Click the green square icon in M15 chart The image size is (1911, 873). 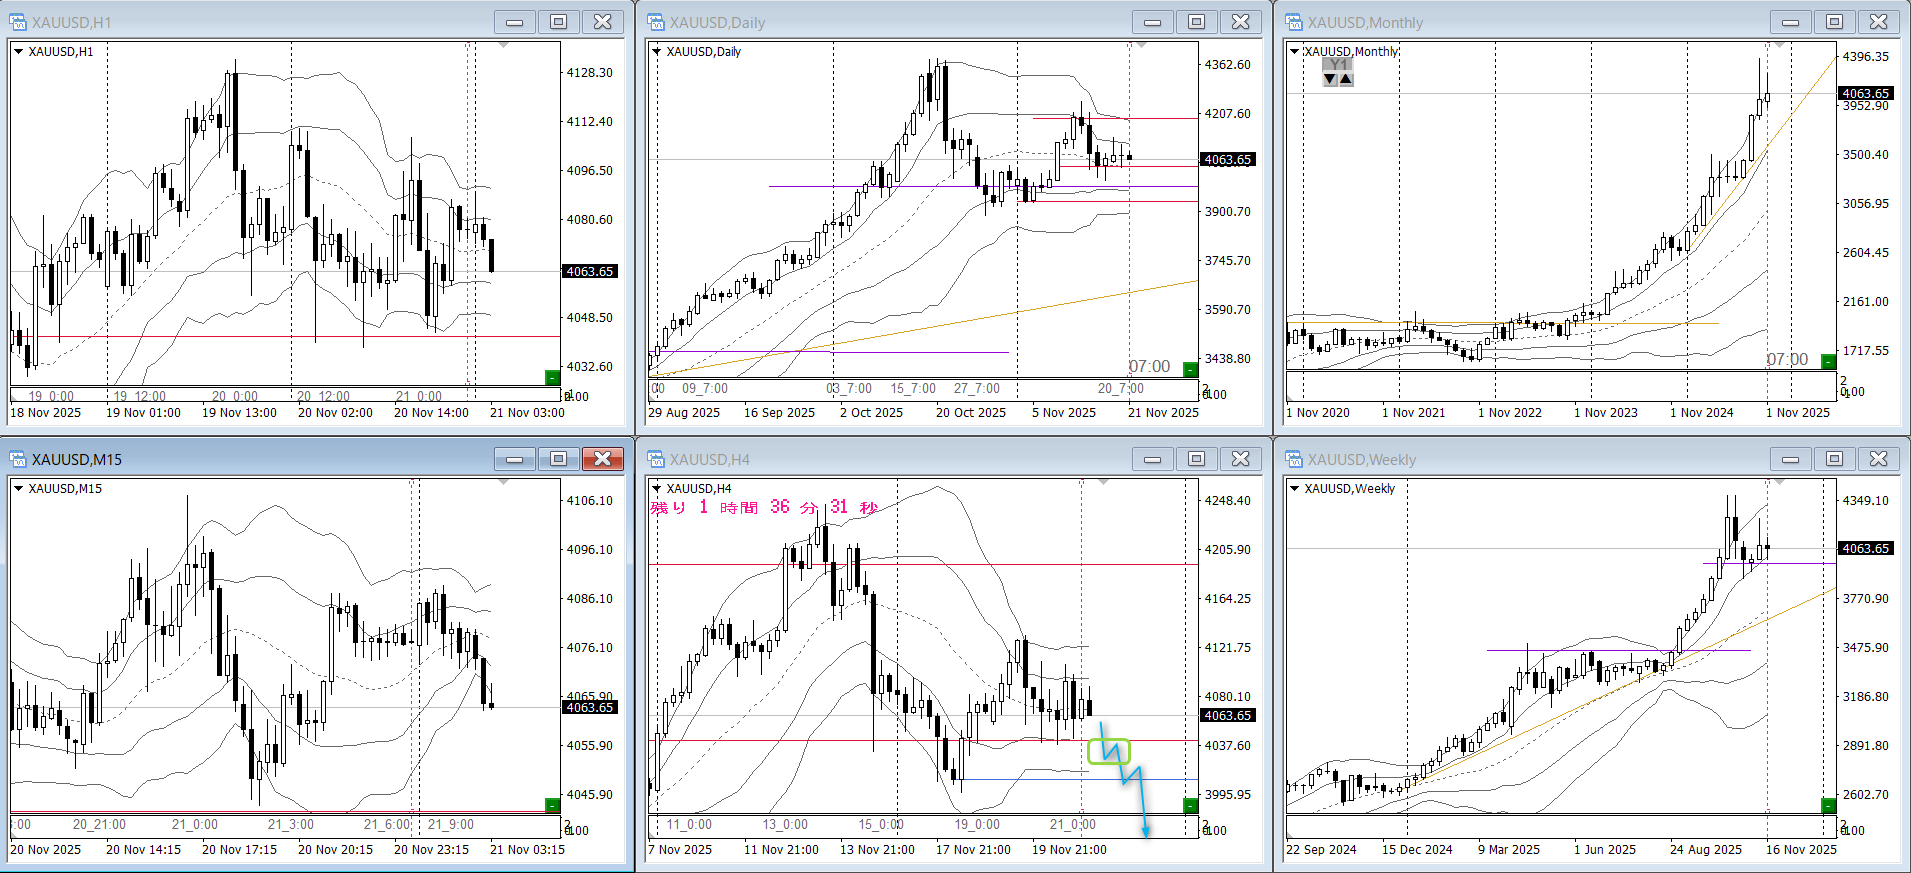pyautogui.click(x=552, y=805)
